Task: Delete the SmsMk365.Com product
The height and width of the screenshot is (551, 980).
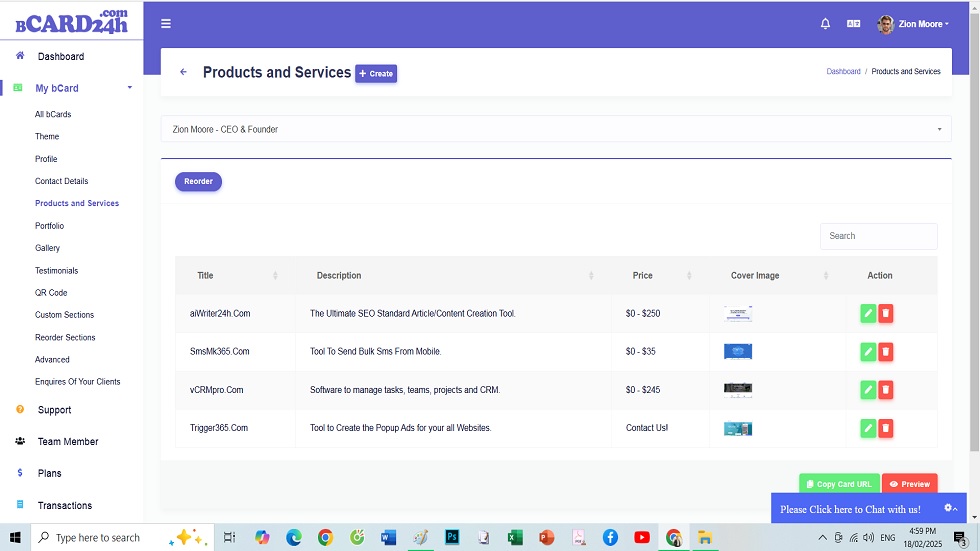Action: click(x=885, y=352)
